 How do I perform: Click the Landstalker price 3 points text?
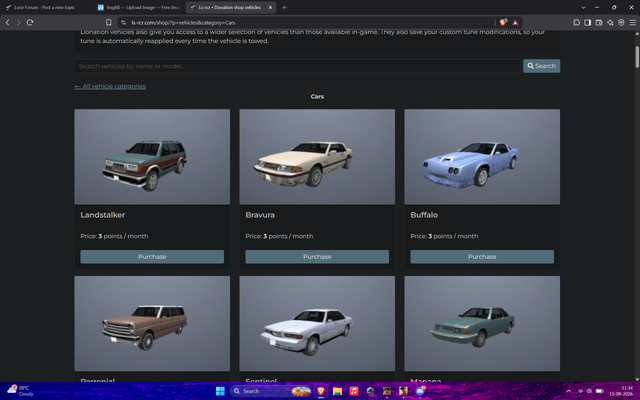(x=114, y=236)
